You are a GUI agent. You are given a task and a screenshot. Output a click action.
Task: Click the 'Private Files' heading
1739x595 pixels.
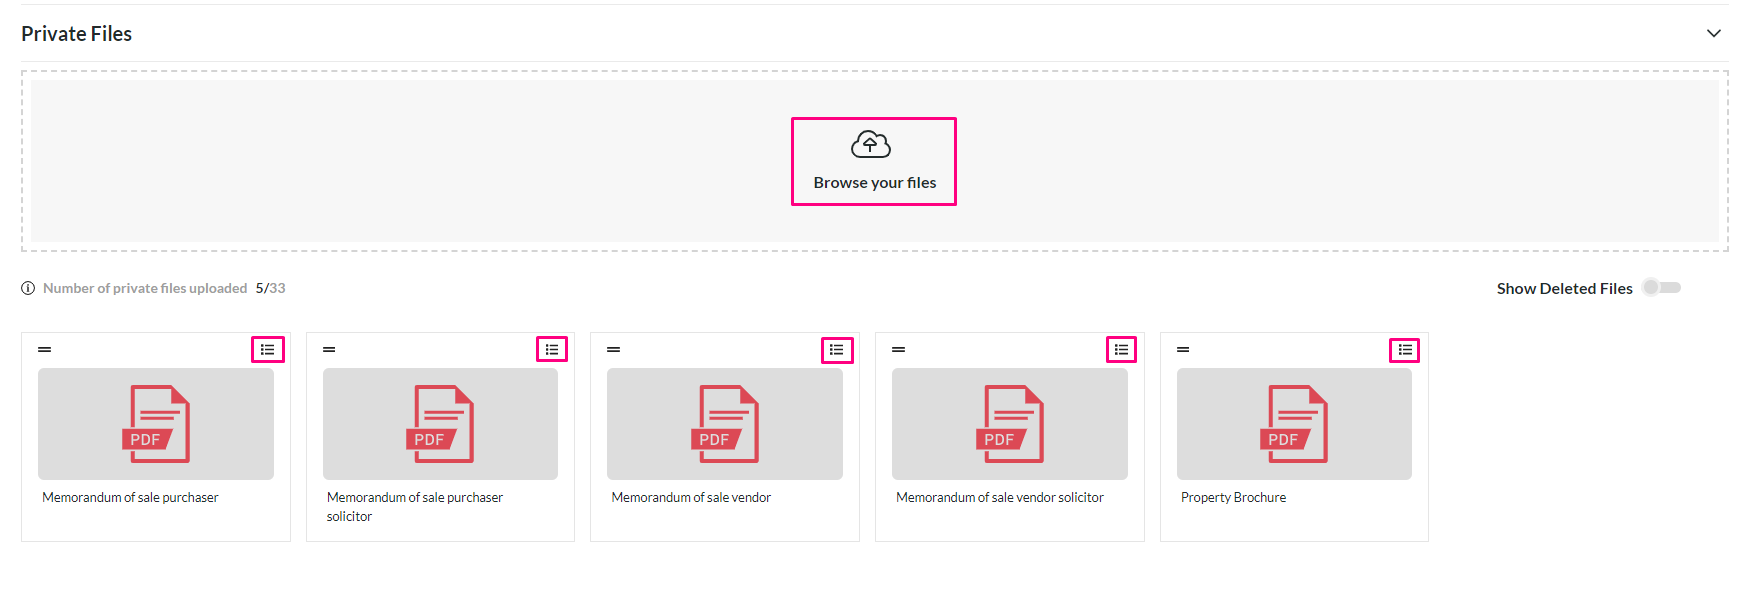tap(77, 34)
